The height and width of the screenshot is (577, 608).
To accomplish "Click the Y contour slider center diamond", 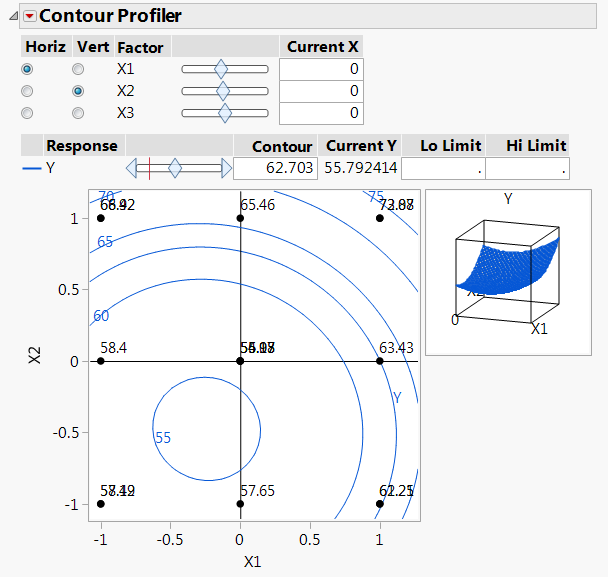I will (175, 168).
